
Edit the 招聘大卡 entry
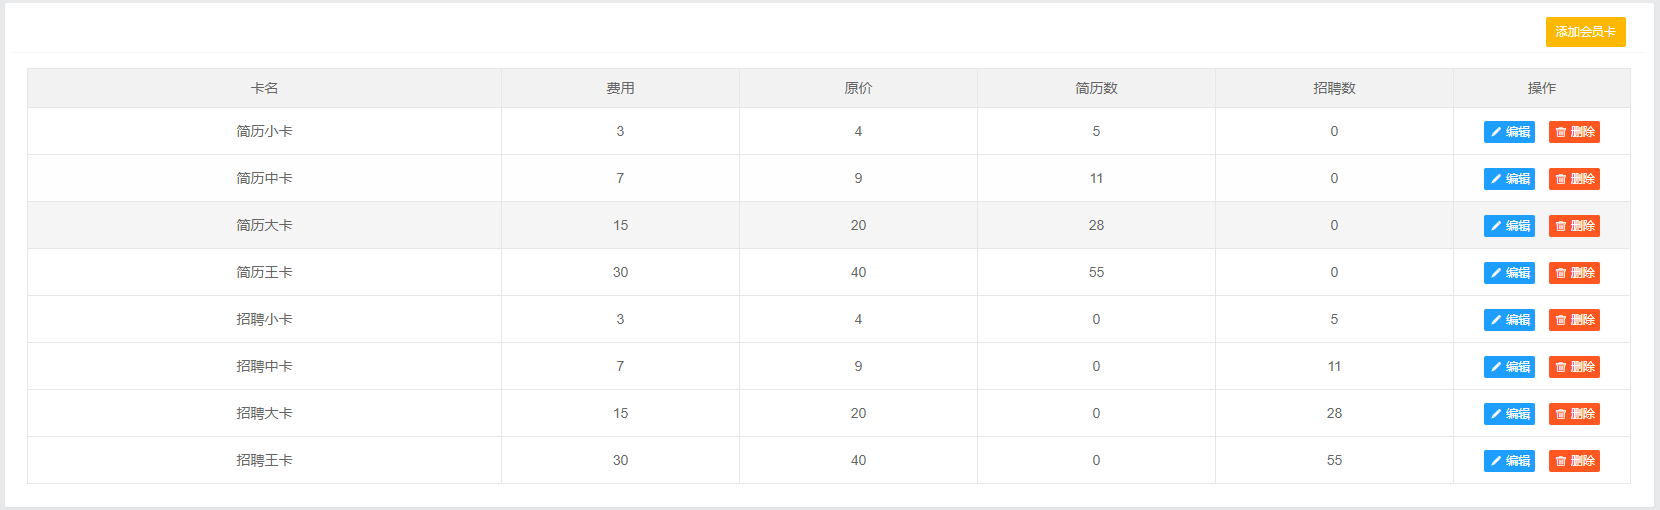[x=1508, y=414]
